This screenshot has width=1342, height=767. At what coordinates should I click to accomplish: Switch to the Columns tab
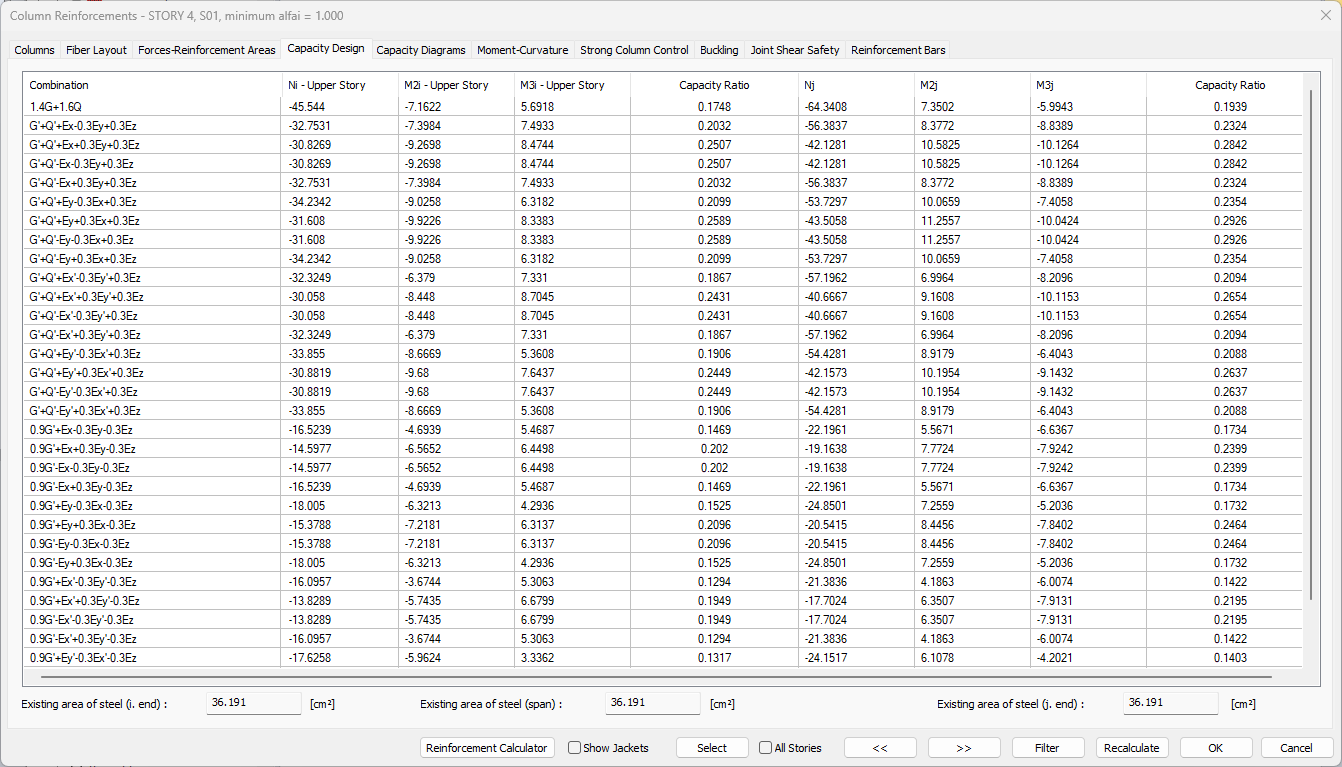coord(35,50)
